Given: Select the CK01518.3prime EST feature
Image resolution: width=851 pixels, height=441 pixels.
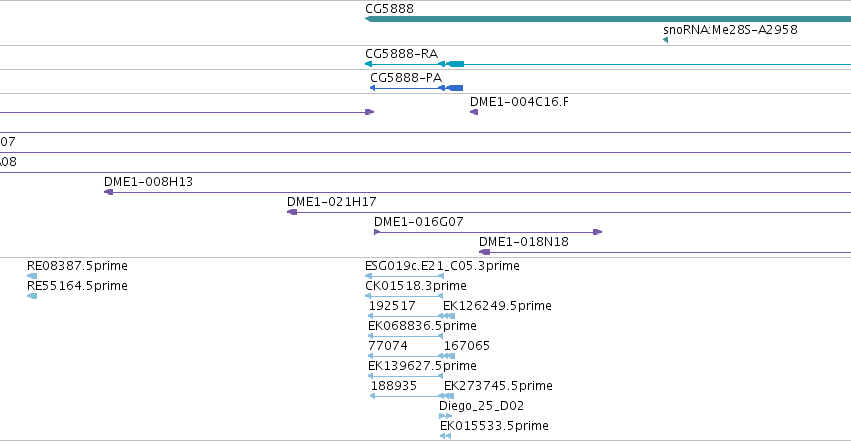Looking at the screenshot, I should (x=404, y=296).
